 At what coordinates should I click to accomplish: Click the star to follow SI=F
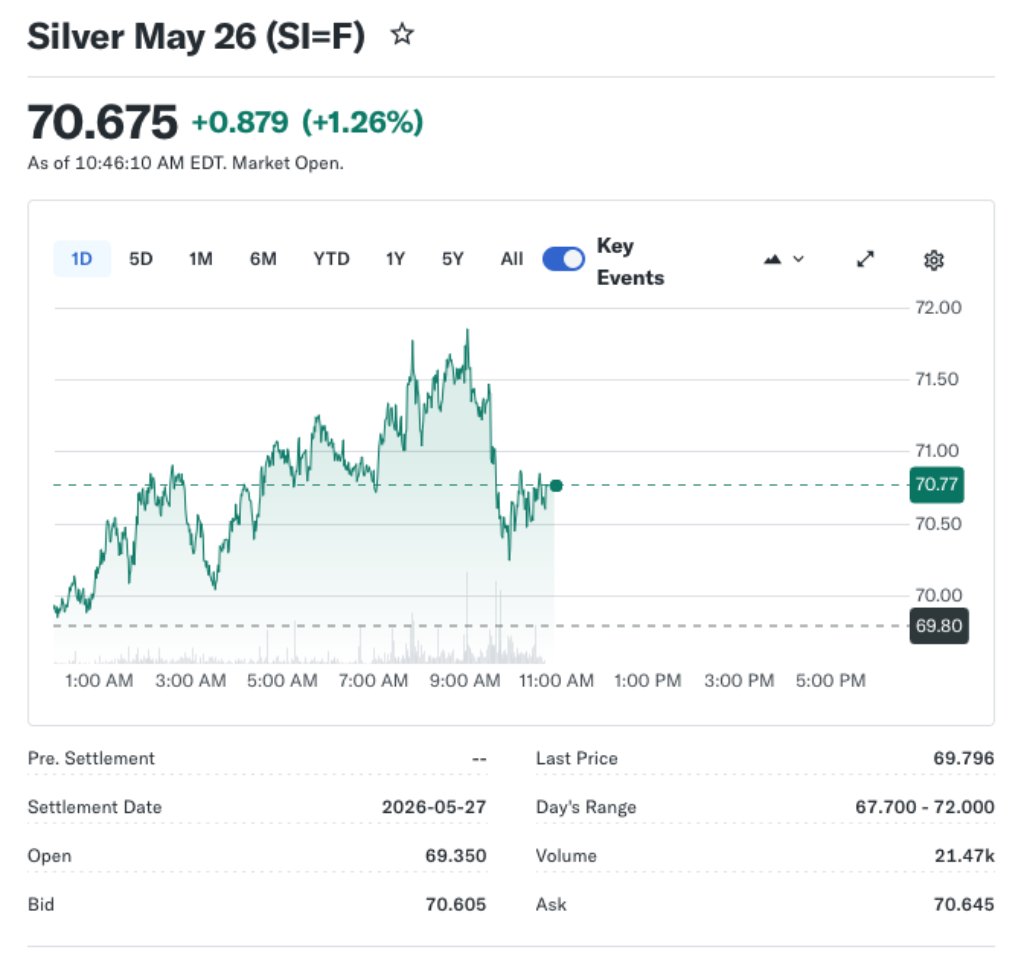click(402, 33)
